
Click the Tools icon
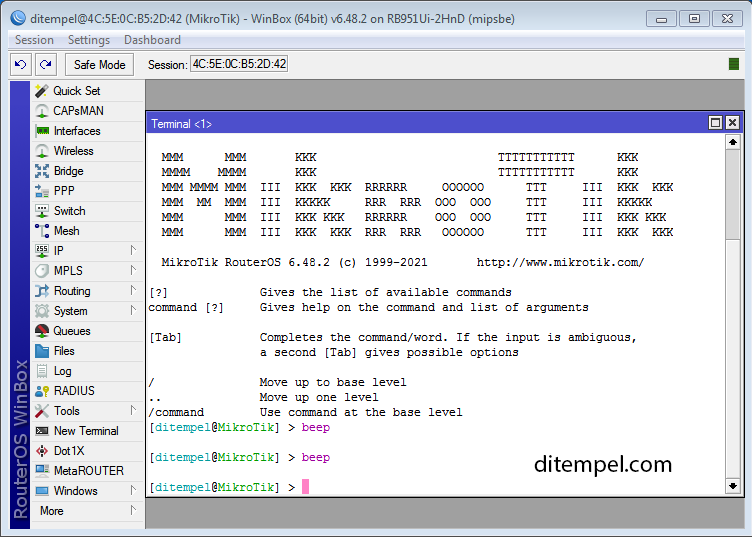pyautogui.click(x=42, y=411)
